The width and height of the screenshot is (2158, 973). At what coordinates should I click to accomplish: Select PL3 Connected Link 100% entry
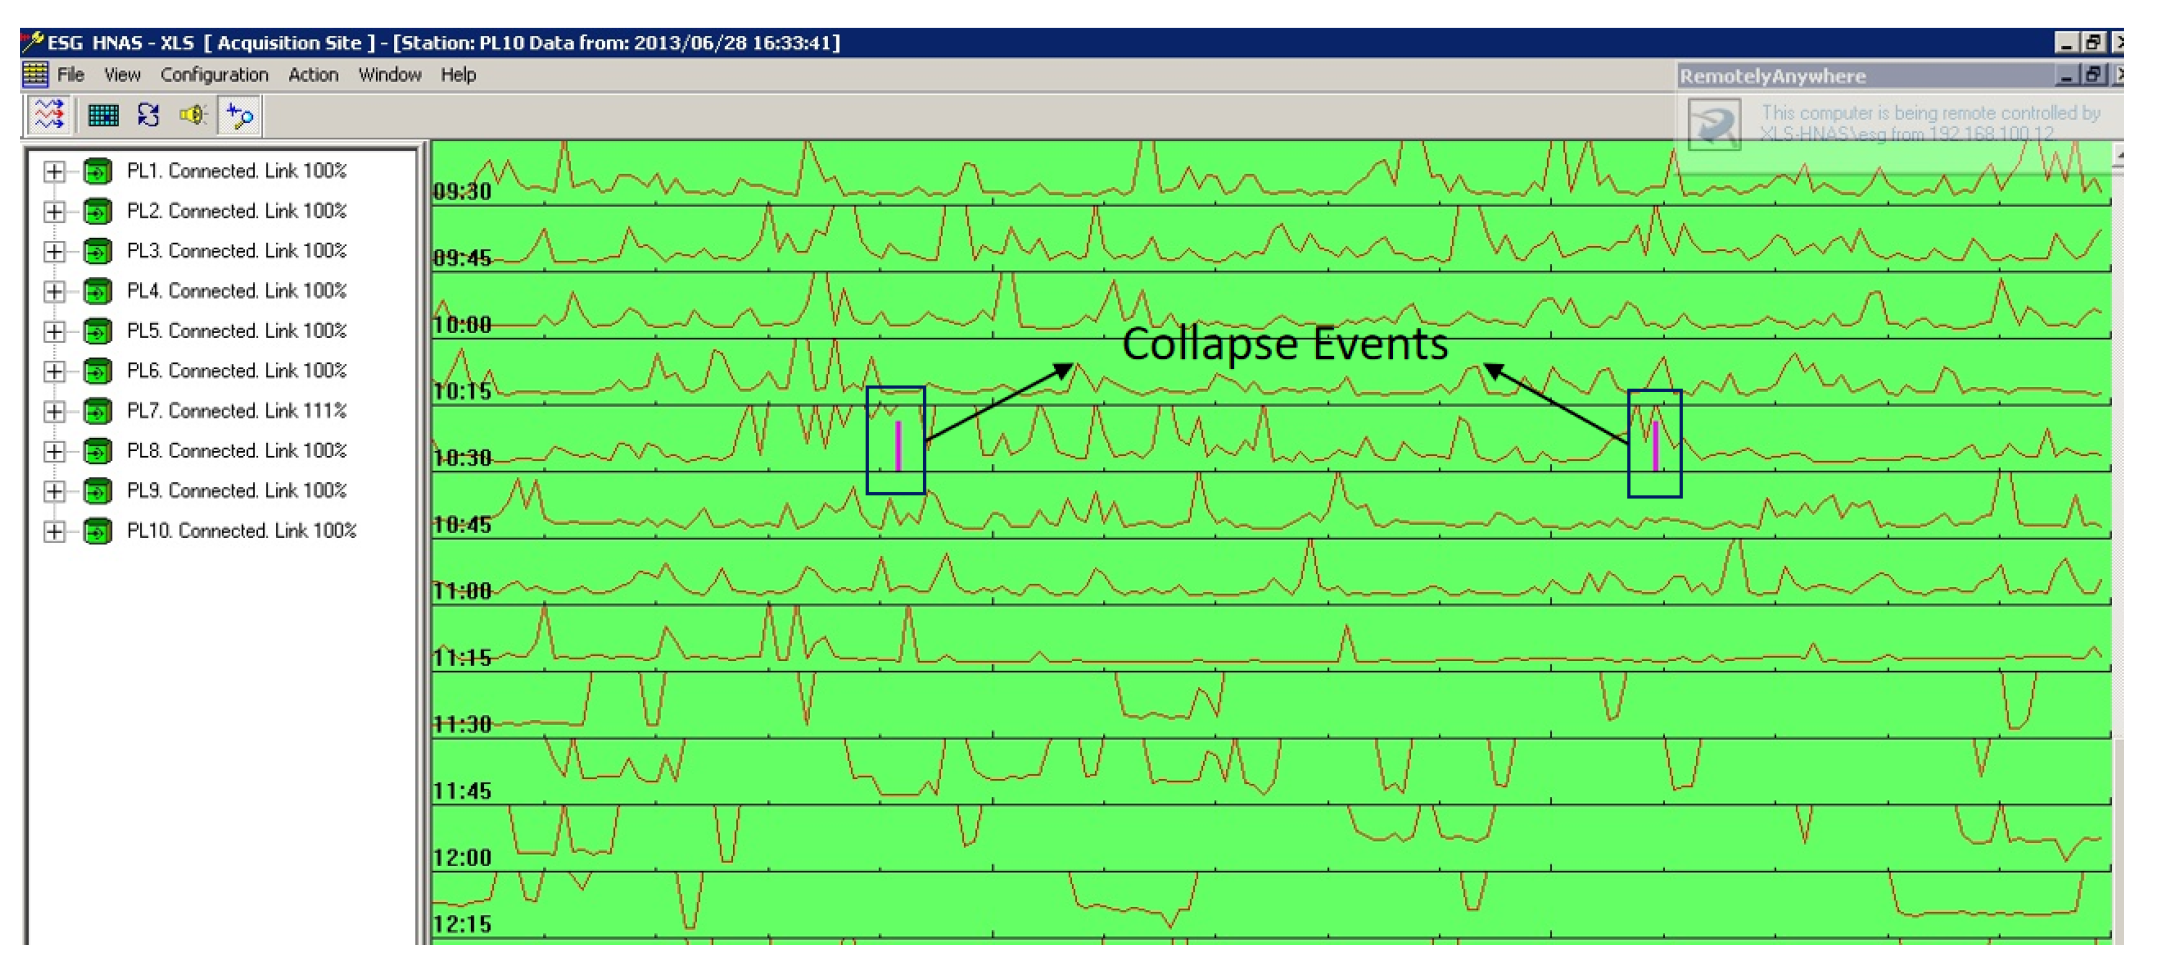point(236,251)
